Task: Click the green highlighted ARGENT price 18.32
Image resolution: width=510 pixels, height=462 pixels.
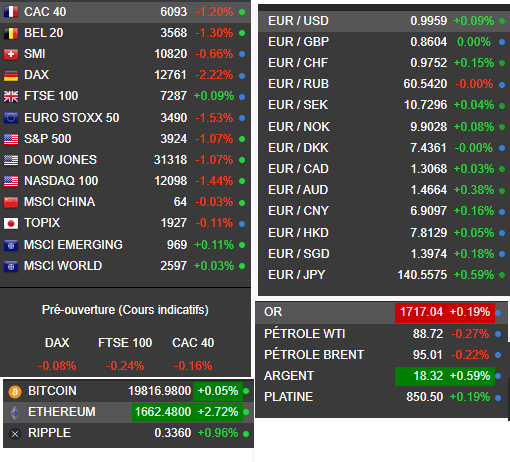Action: pyautogui.click(x=428, y=376)
